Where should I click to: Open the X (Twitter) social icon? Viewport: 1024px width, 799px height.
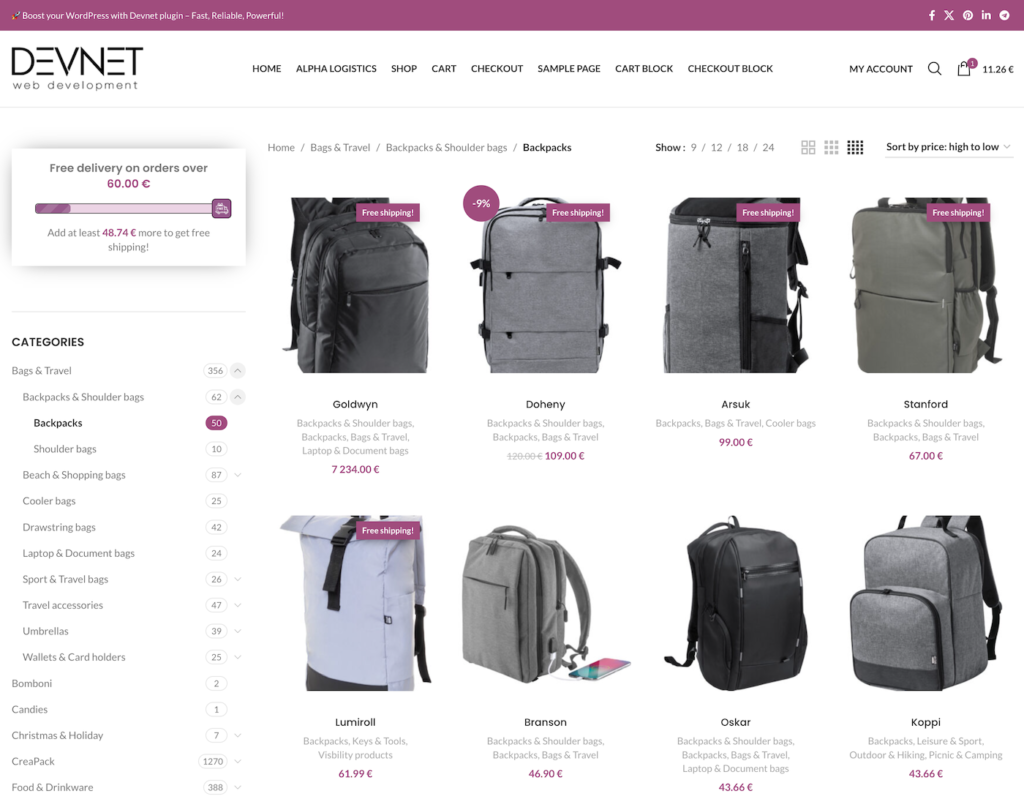(x=949, y=15)
